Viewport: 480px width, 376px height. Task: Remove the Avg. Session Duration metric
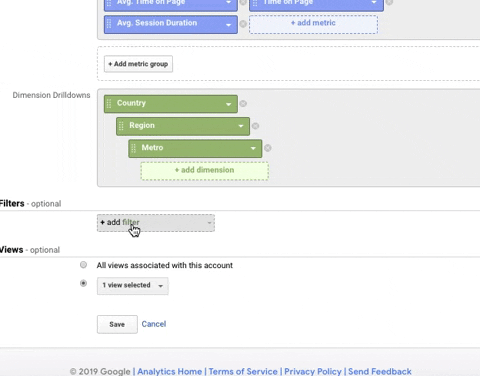tap(243, 24)
